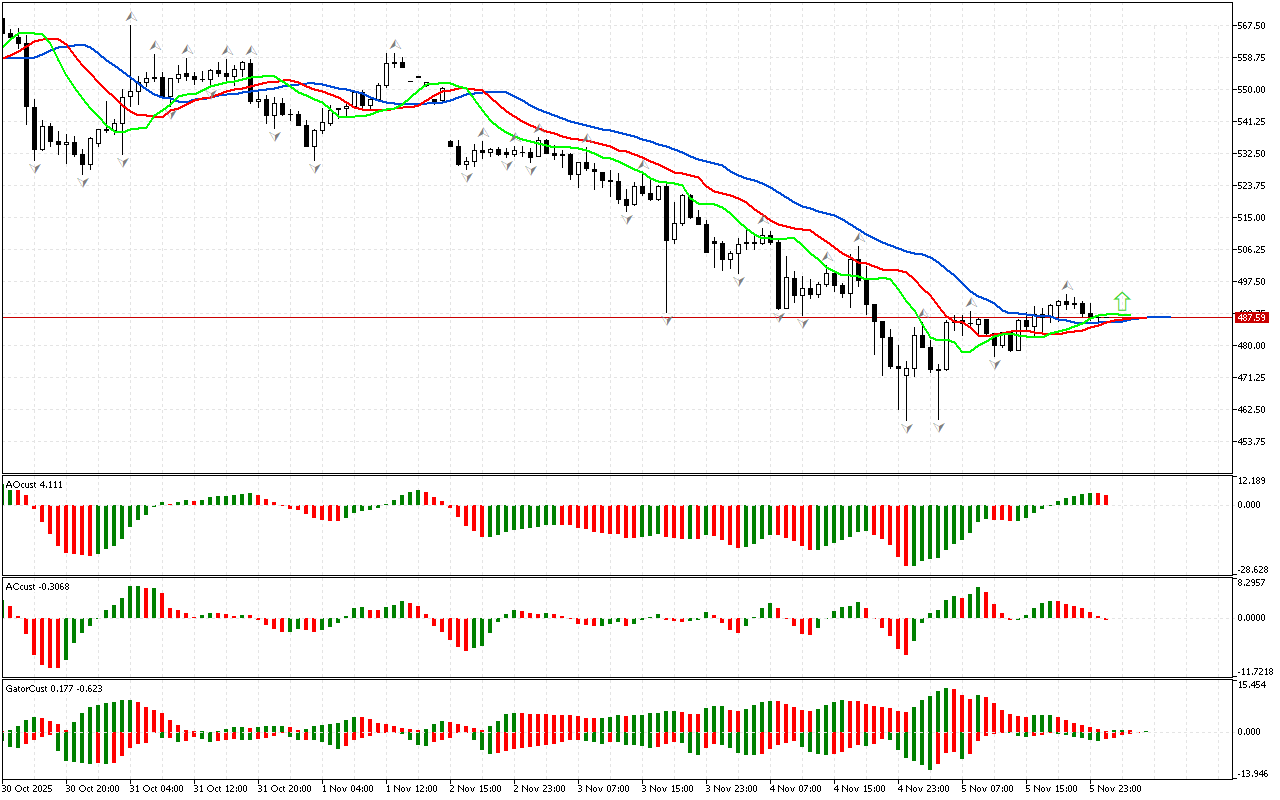Click the green up arrow signal

(1122, 300)
